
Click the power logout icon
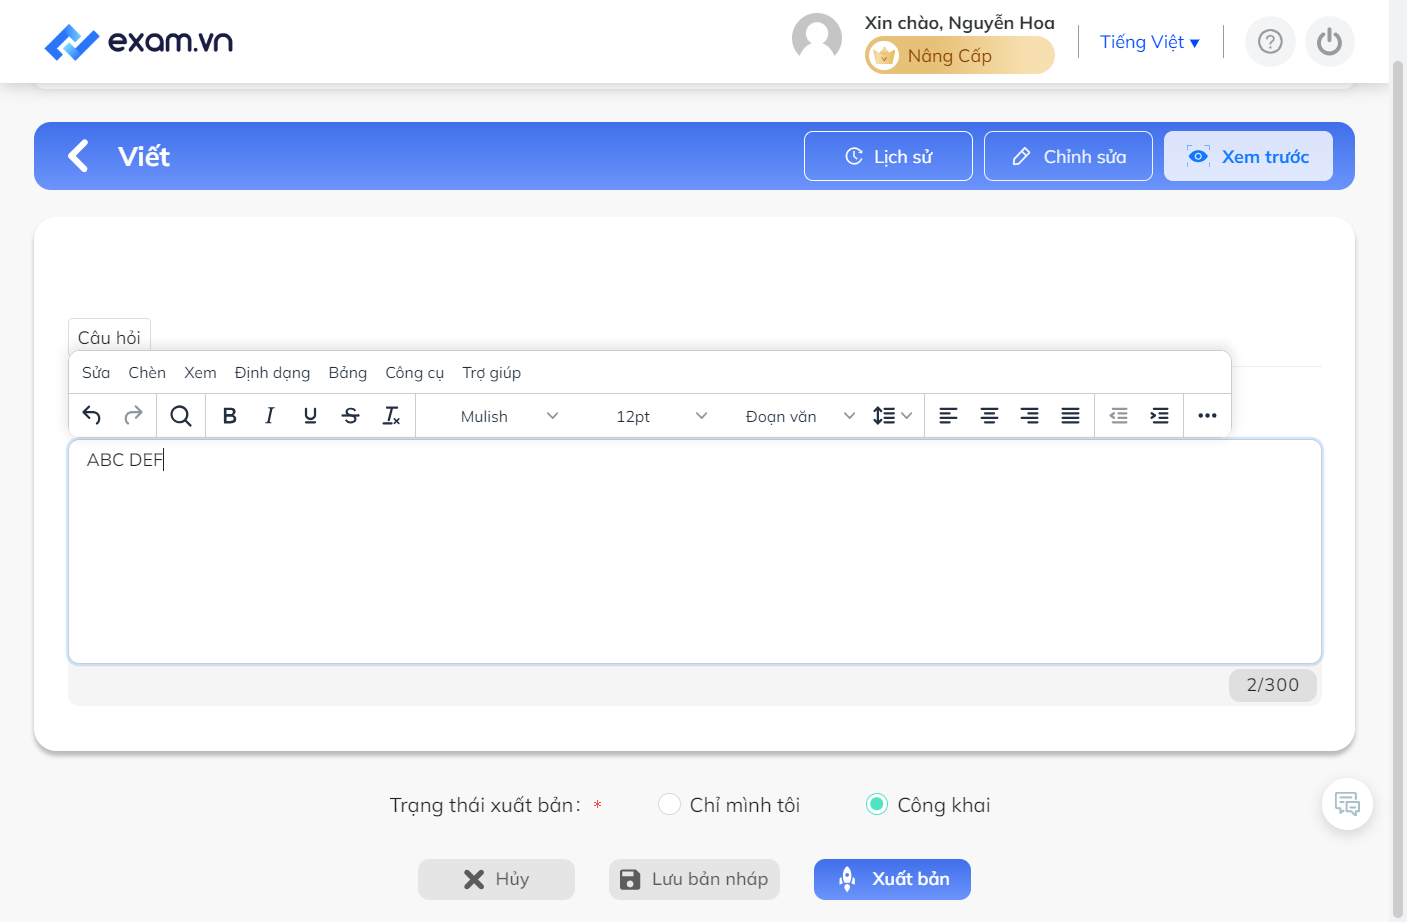[x=1329, y=42]
